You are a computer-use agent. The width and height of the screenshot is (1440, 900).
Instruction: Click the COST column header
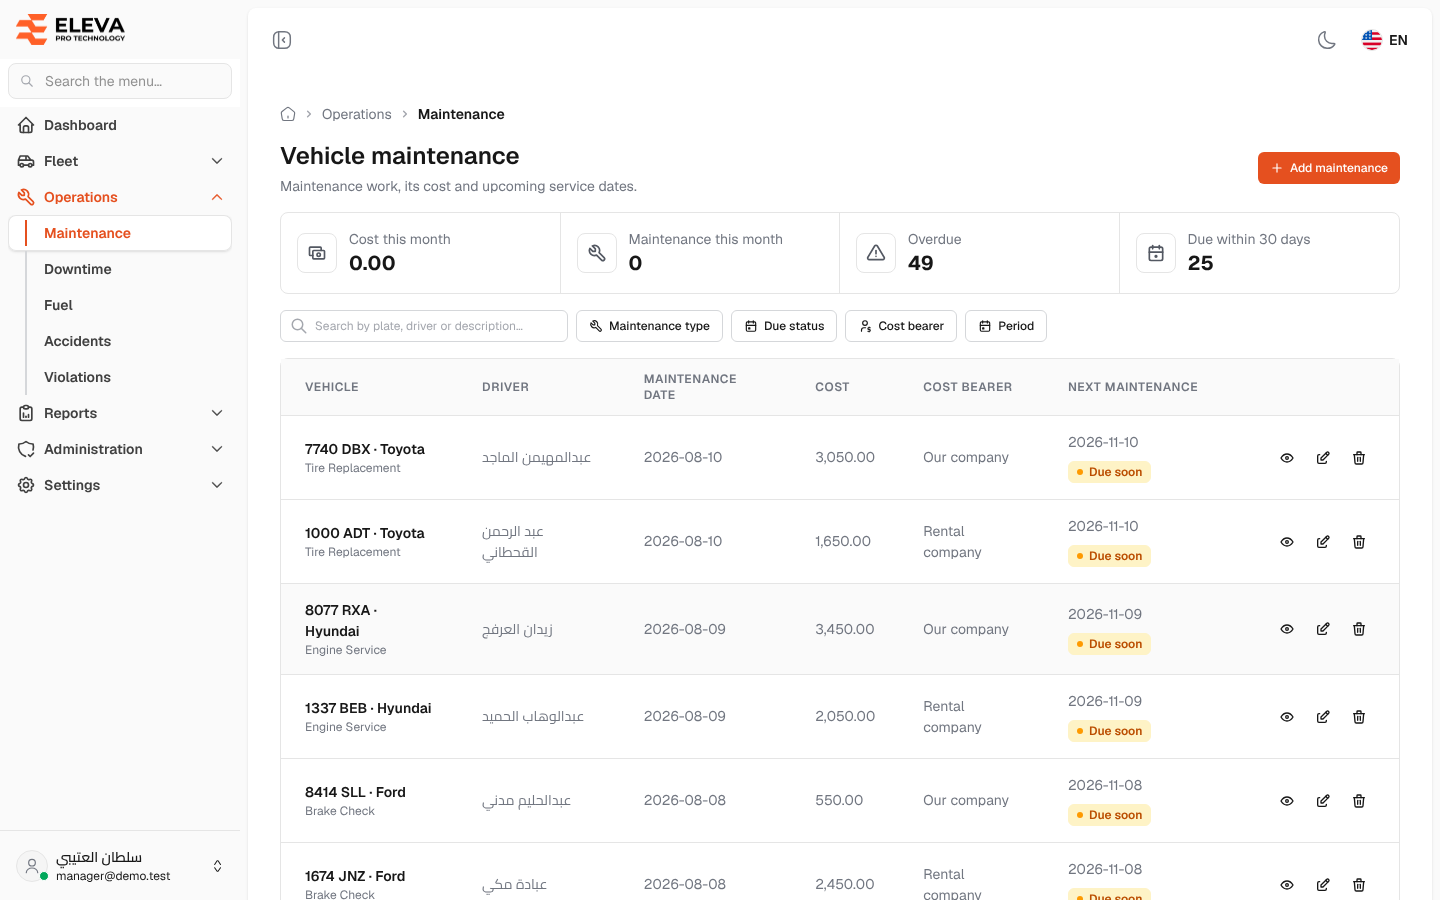click(832, 387)
